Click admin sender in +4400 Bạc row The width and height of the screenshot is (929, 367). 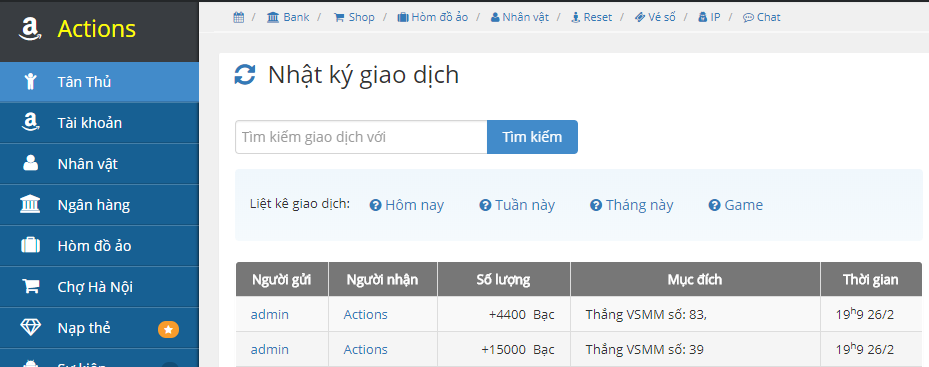270,314
